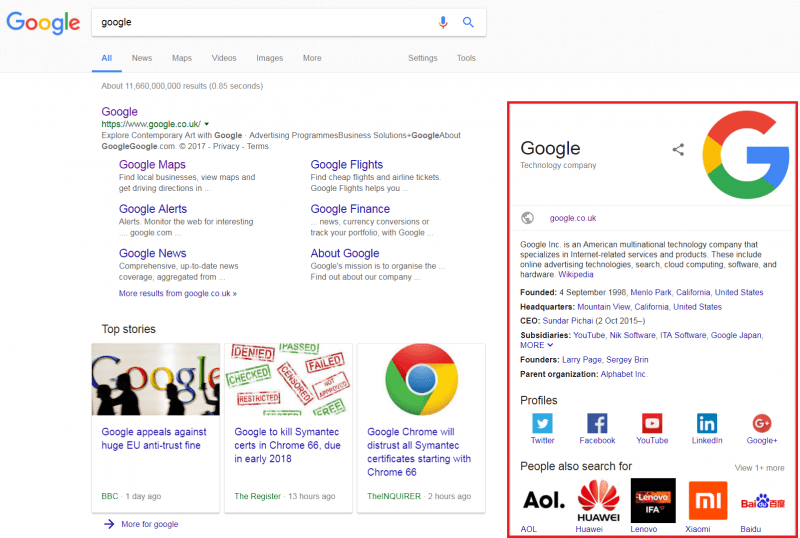Switch to the Images tab

pyautogui.click(x=269, y=58)
